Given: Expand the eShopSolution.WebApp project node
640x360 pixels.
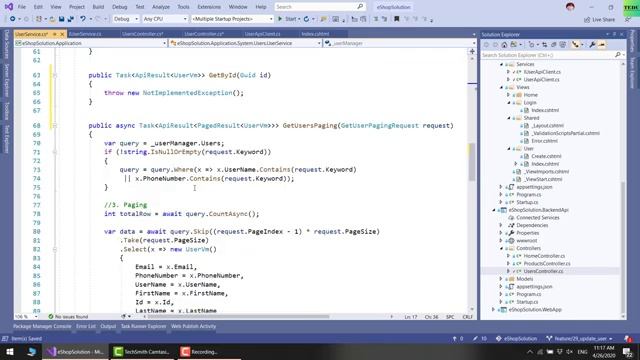Looking at the screenshot, I should 493,309.
